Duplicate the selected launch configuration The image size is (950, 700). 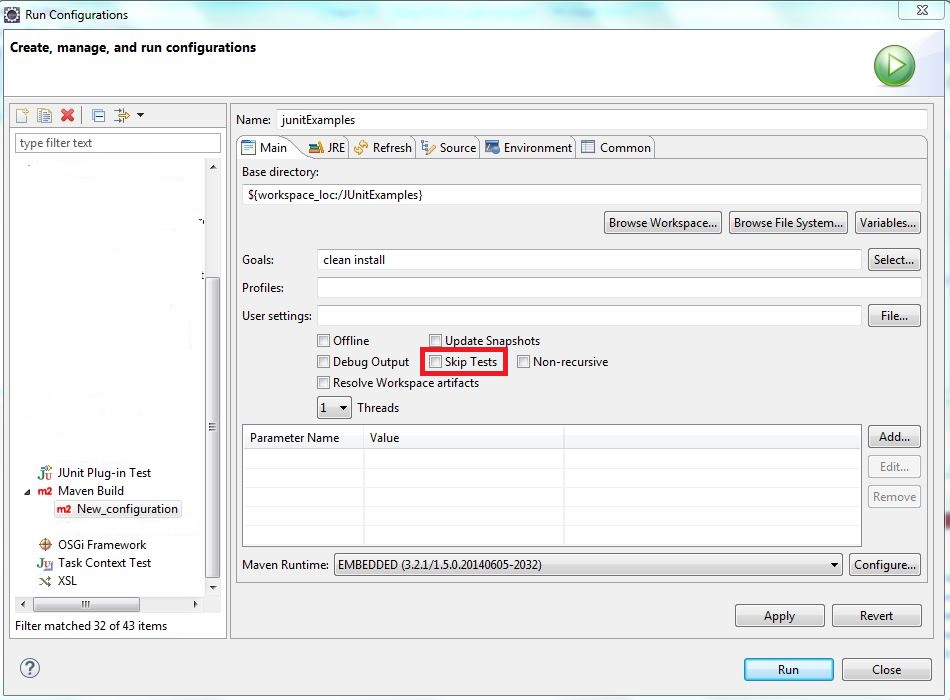coord(45,116)
